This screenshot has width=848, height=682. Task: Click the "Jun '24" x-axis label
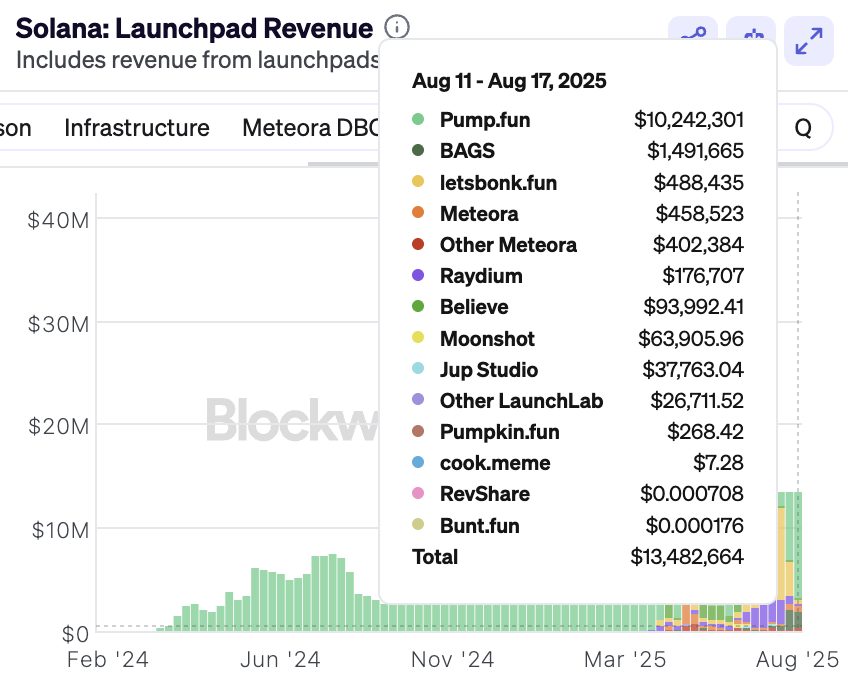pos(280,660)
